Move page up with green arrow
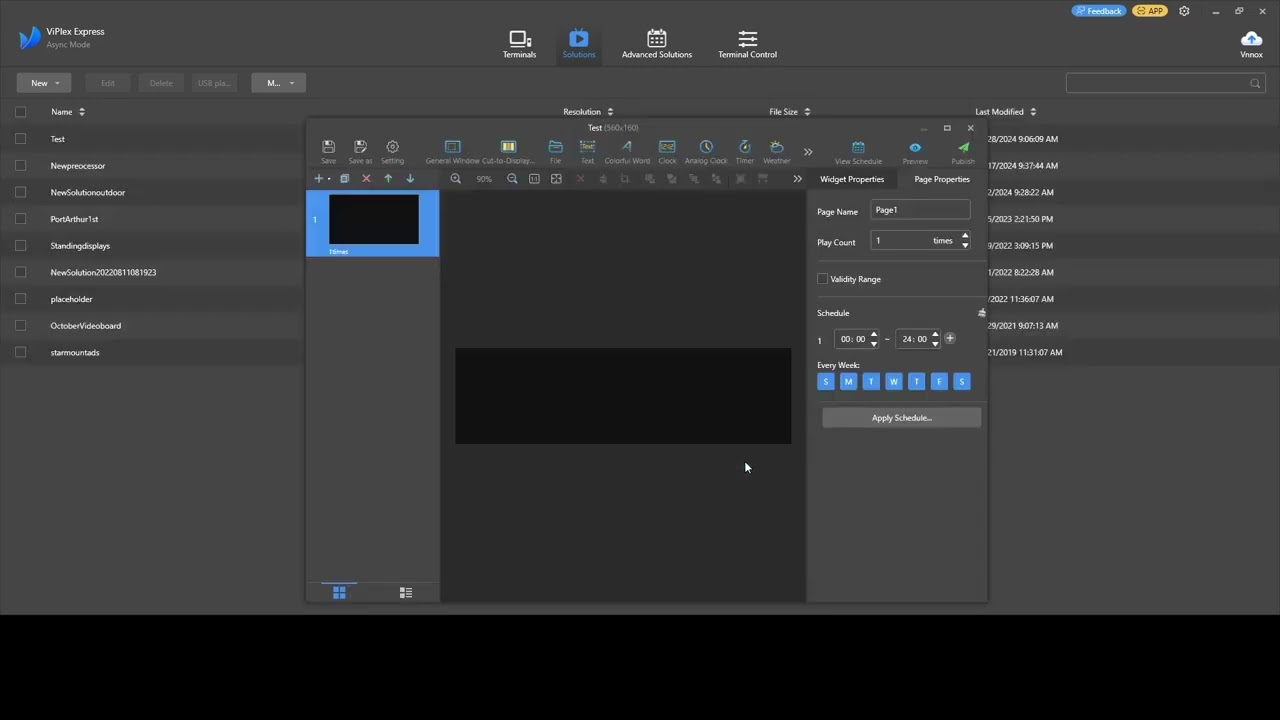The height and width of the screenshot is (720, 1280). pos(388,178)
